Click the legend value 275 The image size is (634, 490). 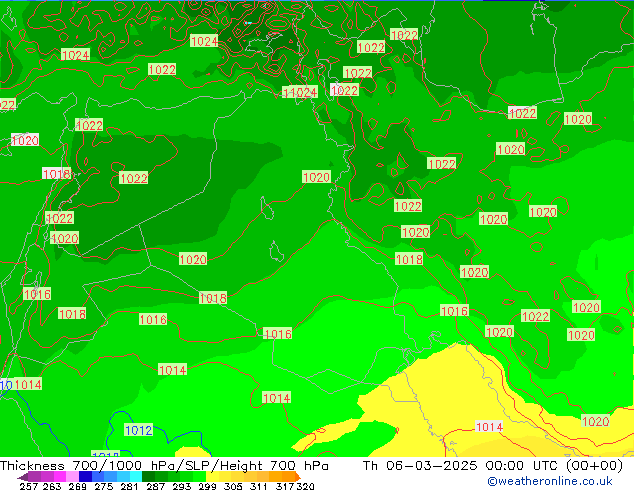(x=104, y=486)
